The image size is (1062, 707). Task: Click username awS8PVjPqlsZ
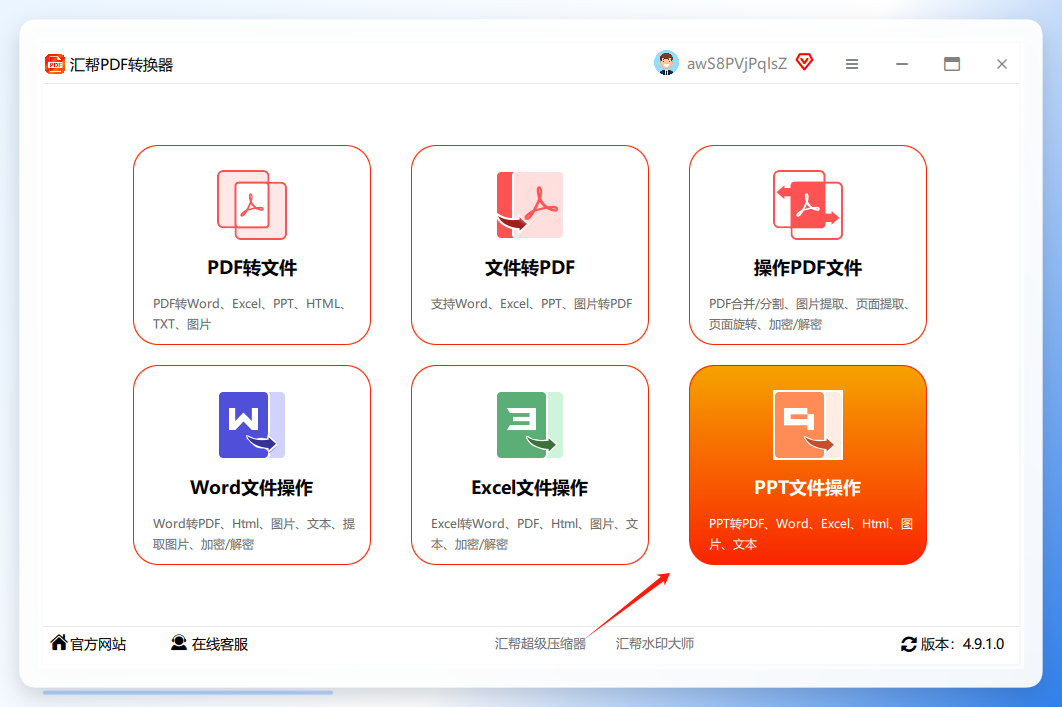click(737, 64)
